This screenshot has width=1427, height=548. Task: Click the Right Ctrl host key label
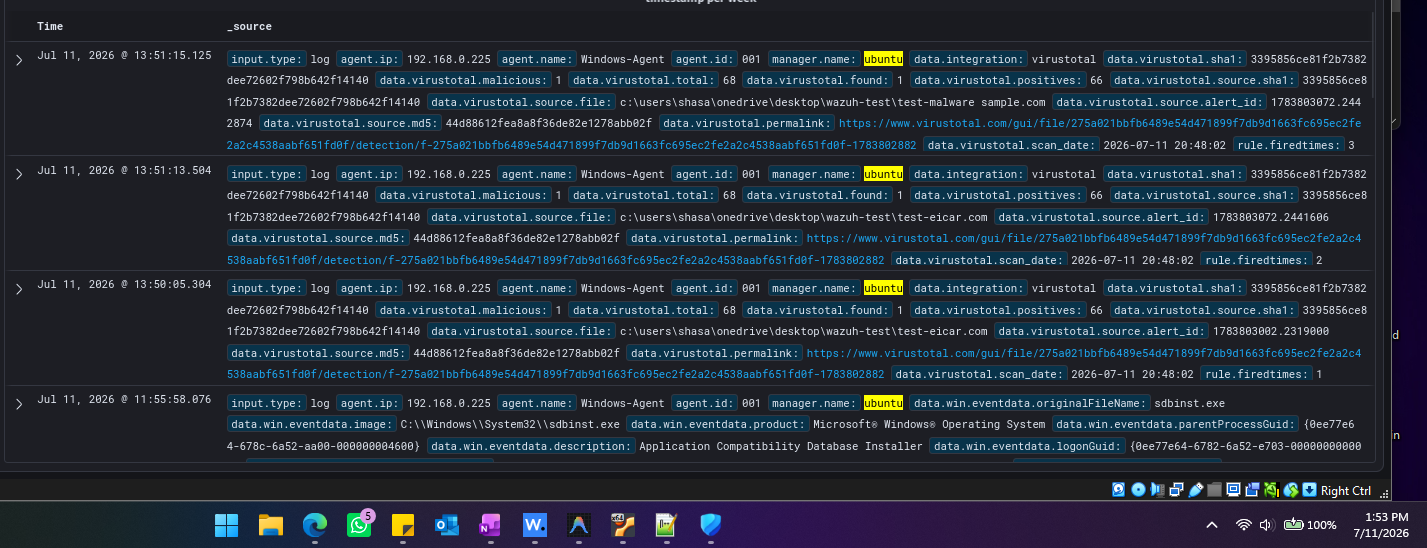1346,490
